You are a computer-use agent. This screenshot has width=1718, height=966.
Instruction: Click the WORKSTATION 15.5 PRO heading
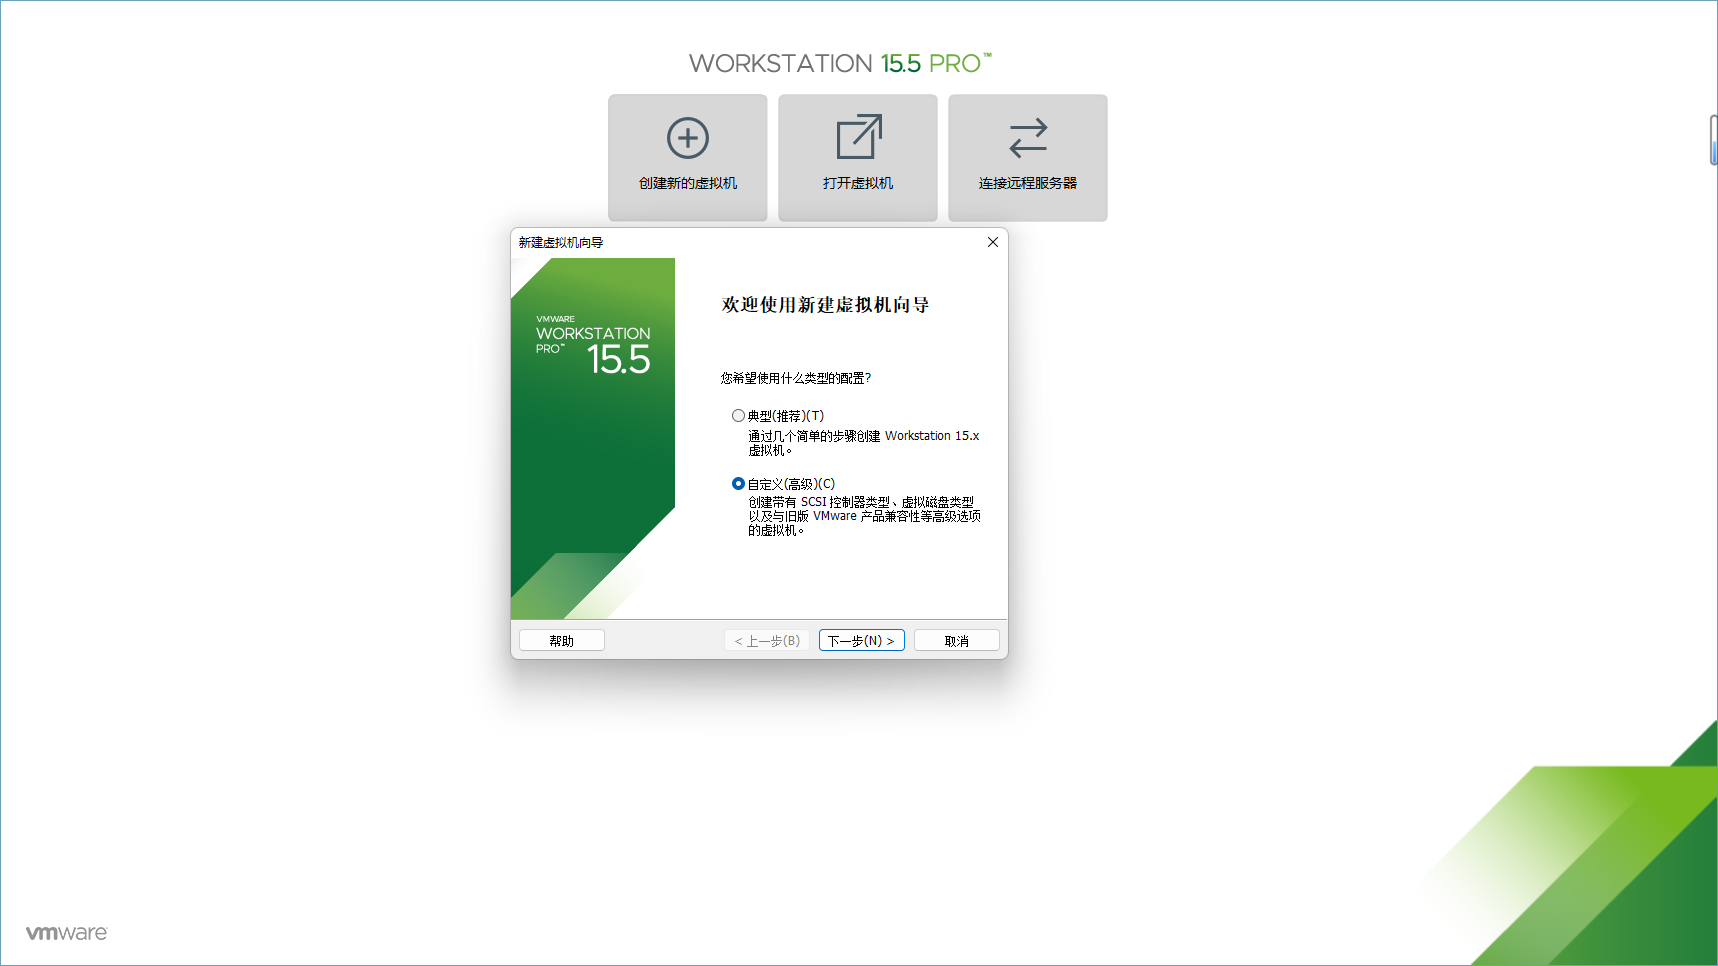click(x=840, y=63)
